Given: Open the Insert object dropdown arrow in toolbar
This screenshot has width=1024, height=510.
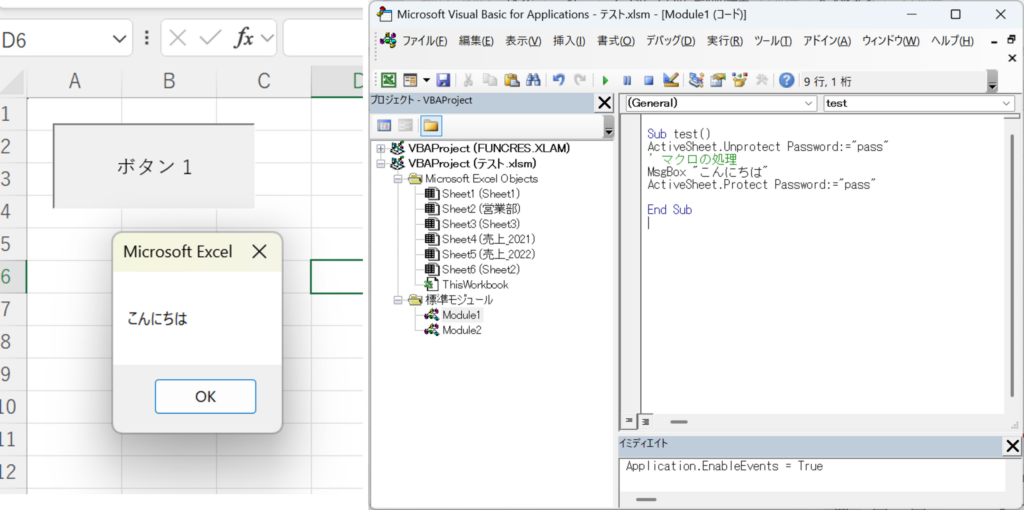Looking at the screenshot, I should pos(426,80).
